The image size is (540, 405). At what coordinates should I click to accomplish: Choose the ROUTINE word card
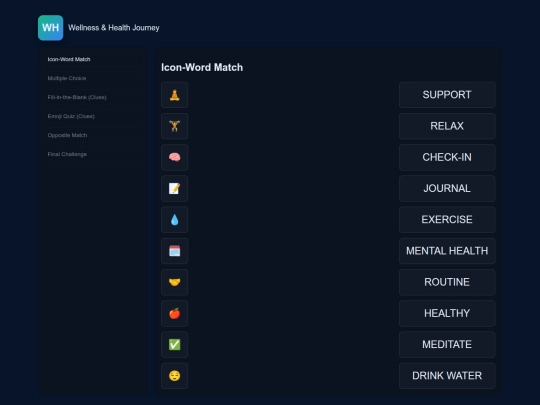447,282
